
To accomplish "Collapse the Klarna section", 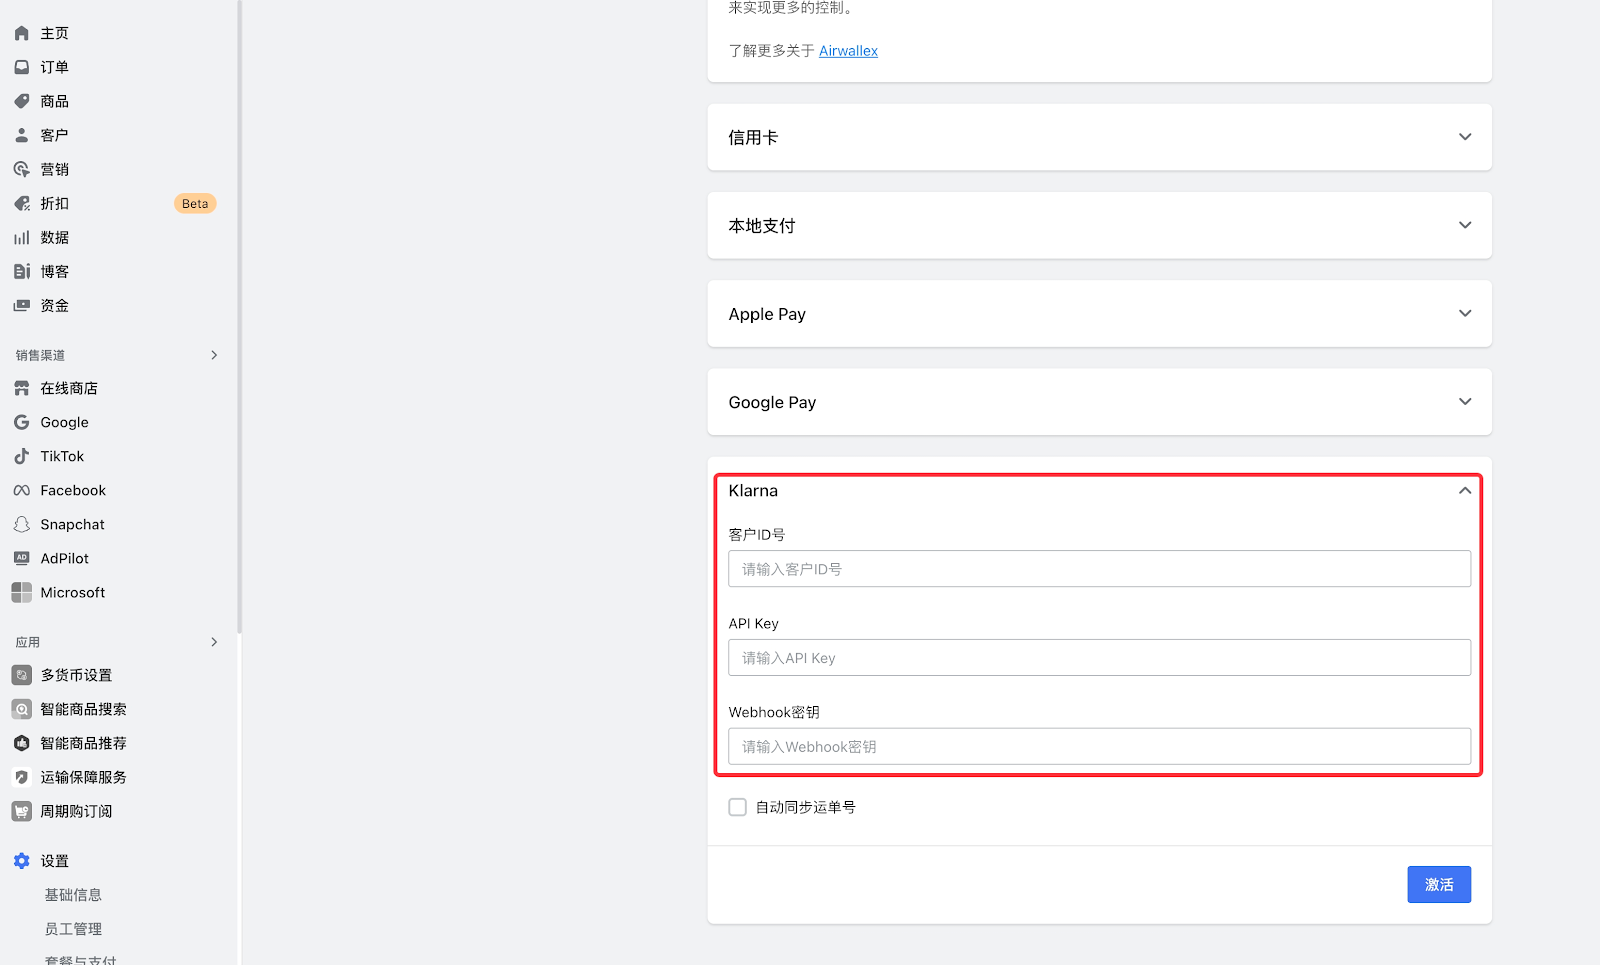I will (1464, 491).
